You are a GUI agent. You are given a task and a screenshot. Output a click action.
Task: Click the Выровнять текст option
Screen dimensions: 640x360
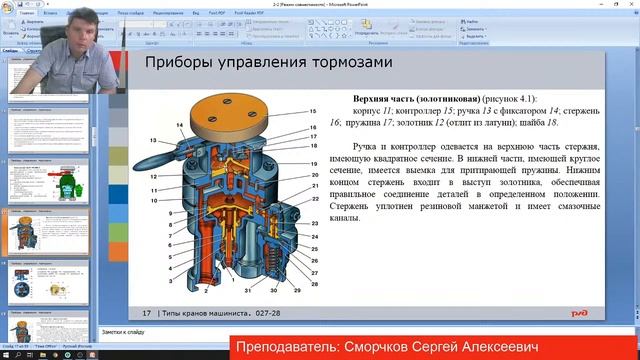[265, 29]
